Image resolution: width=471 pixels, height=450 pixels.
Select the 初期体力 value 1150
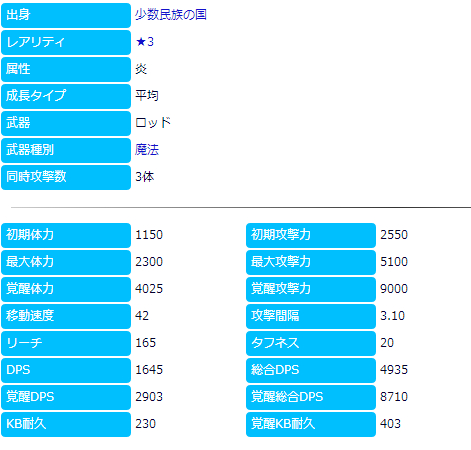tap(149, 235)
